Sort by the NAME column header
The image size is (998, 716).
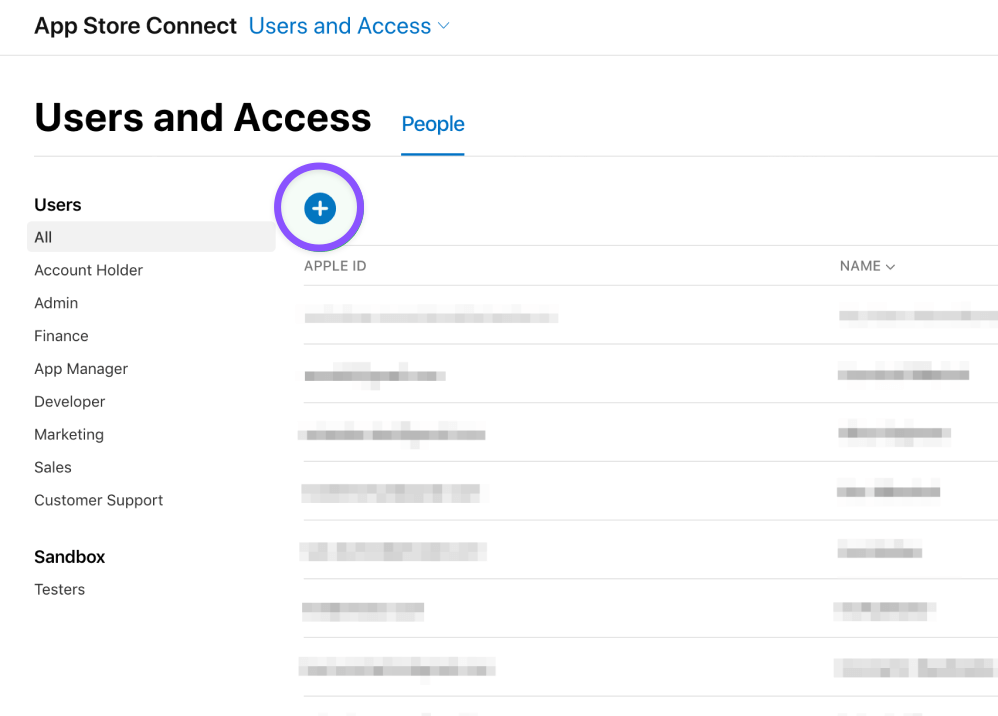[x=867, y=266]
